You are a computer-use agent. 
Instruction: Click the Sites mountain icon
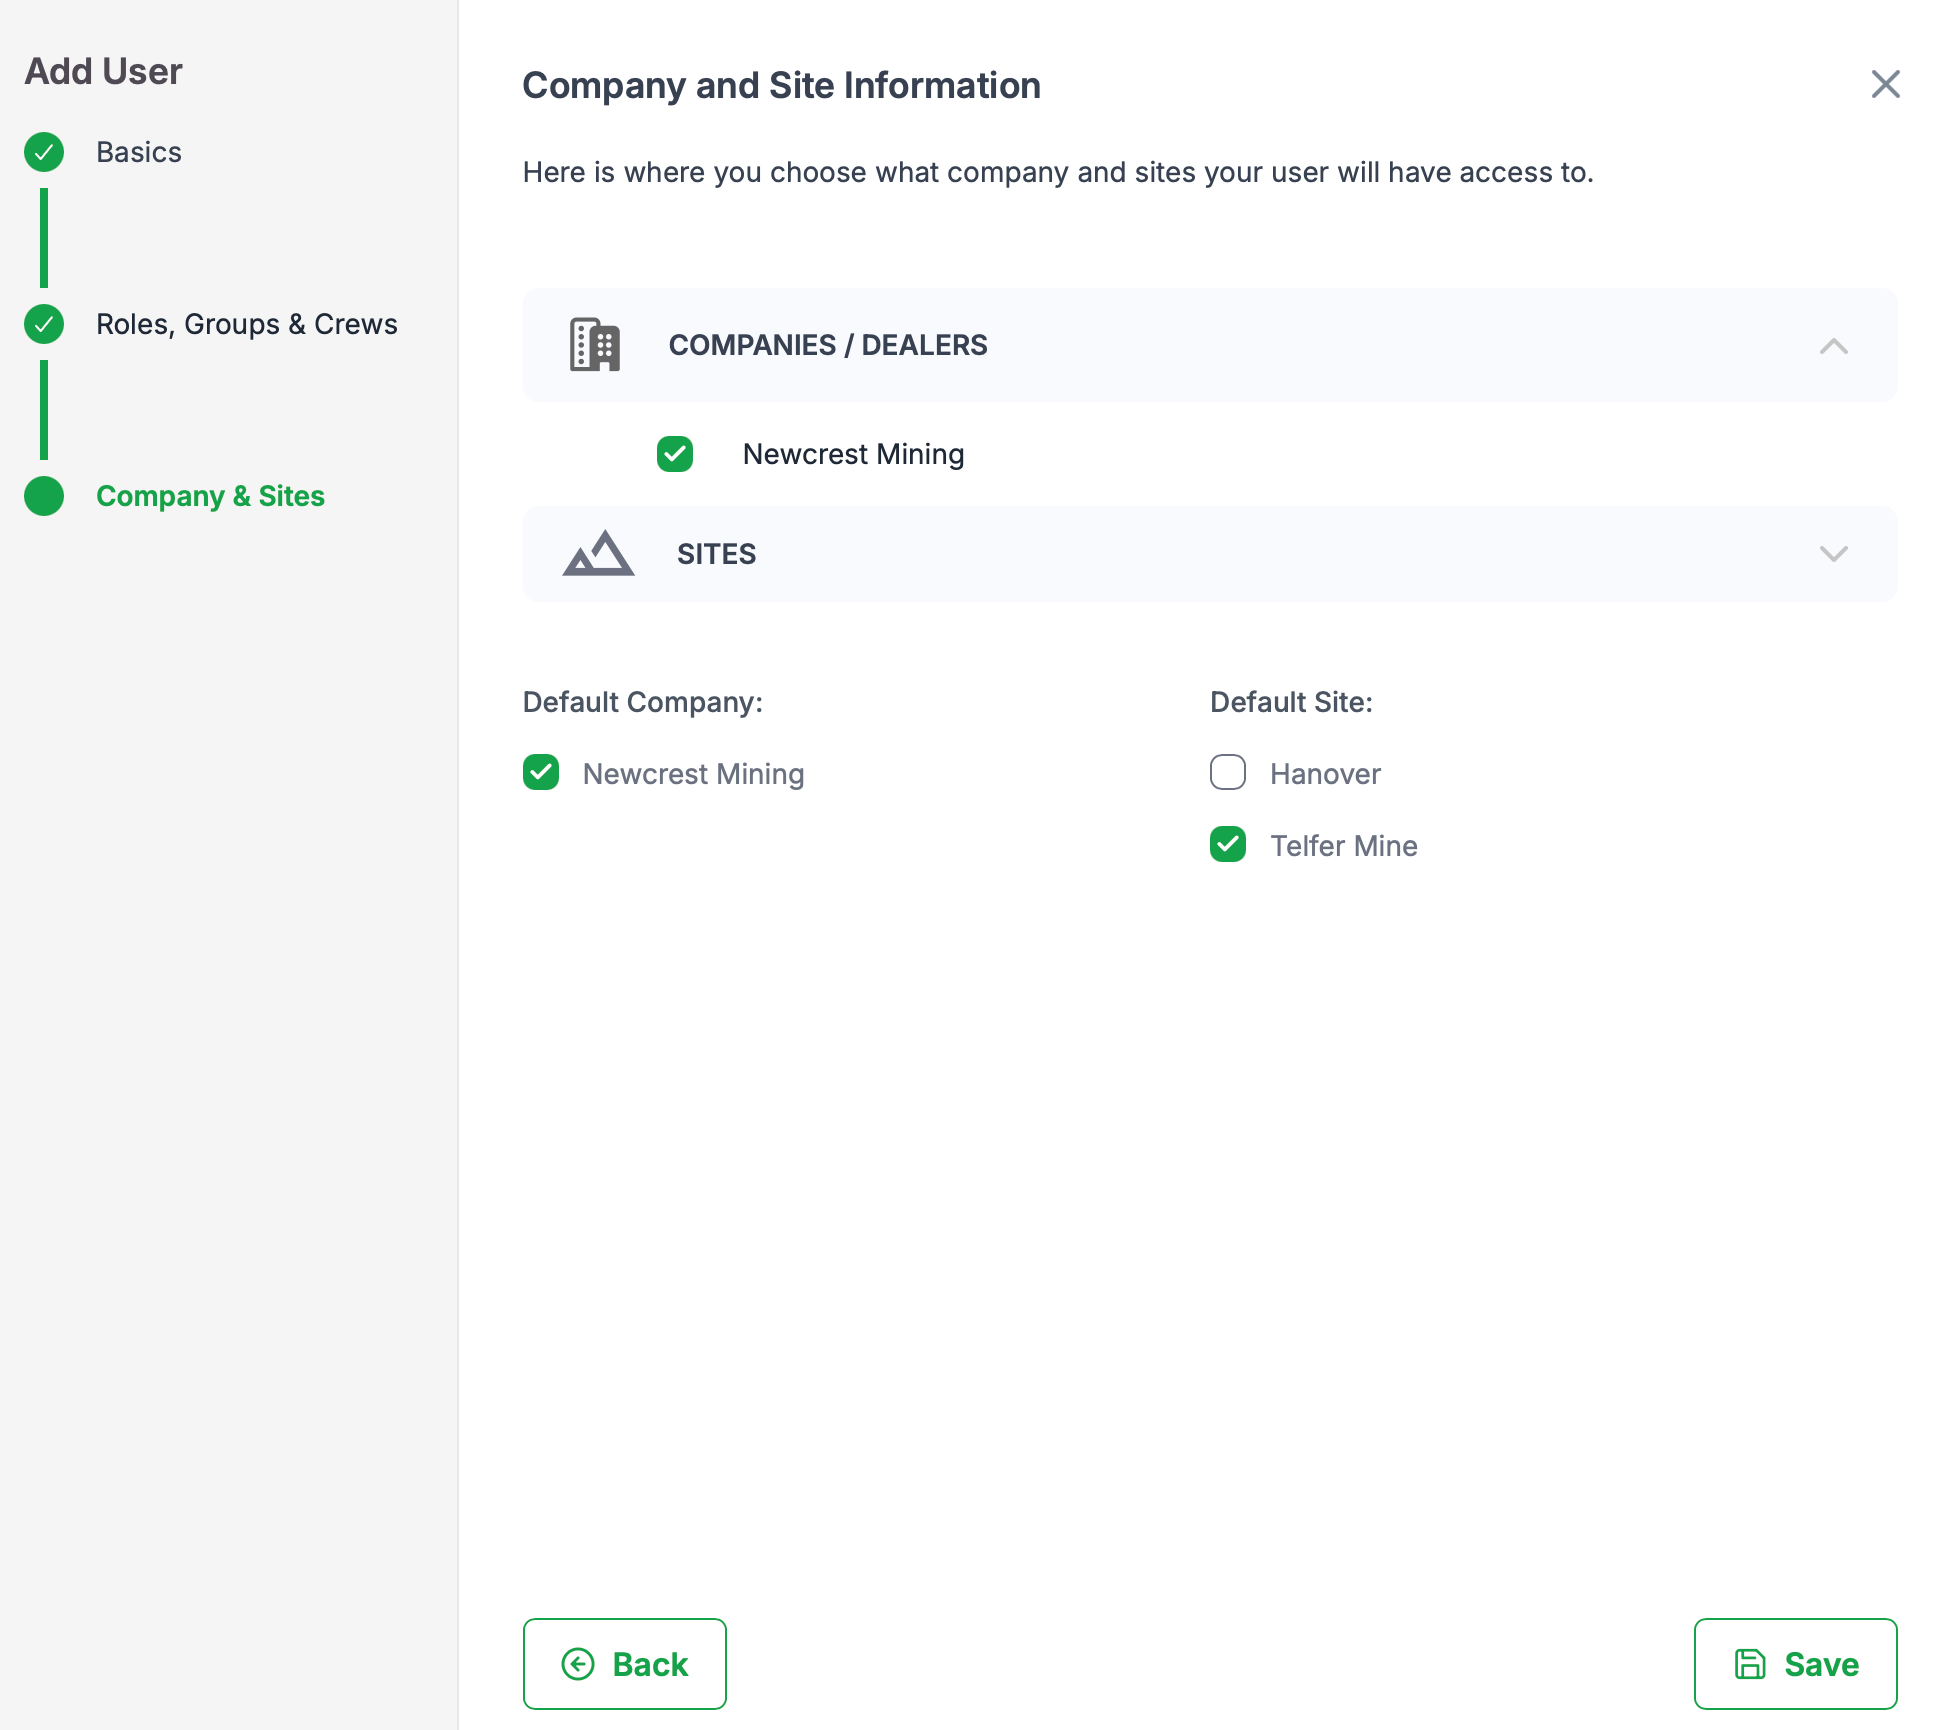(x=598, y=553)
